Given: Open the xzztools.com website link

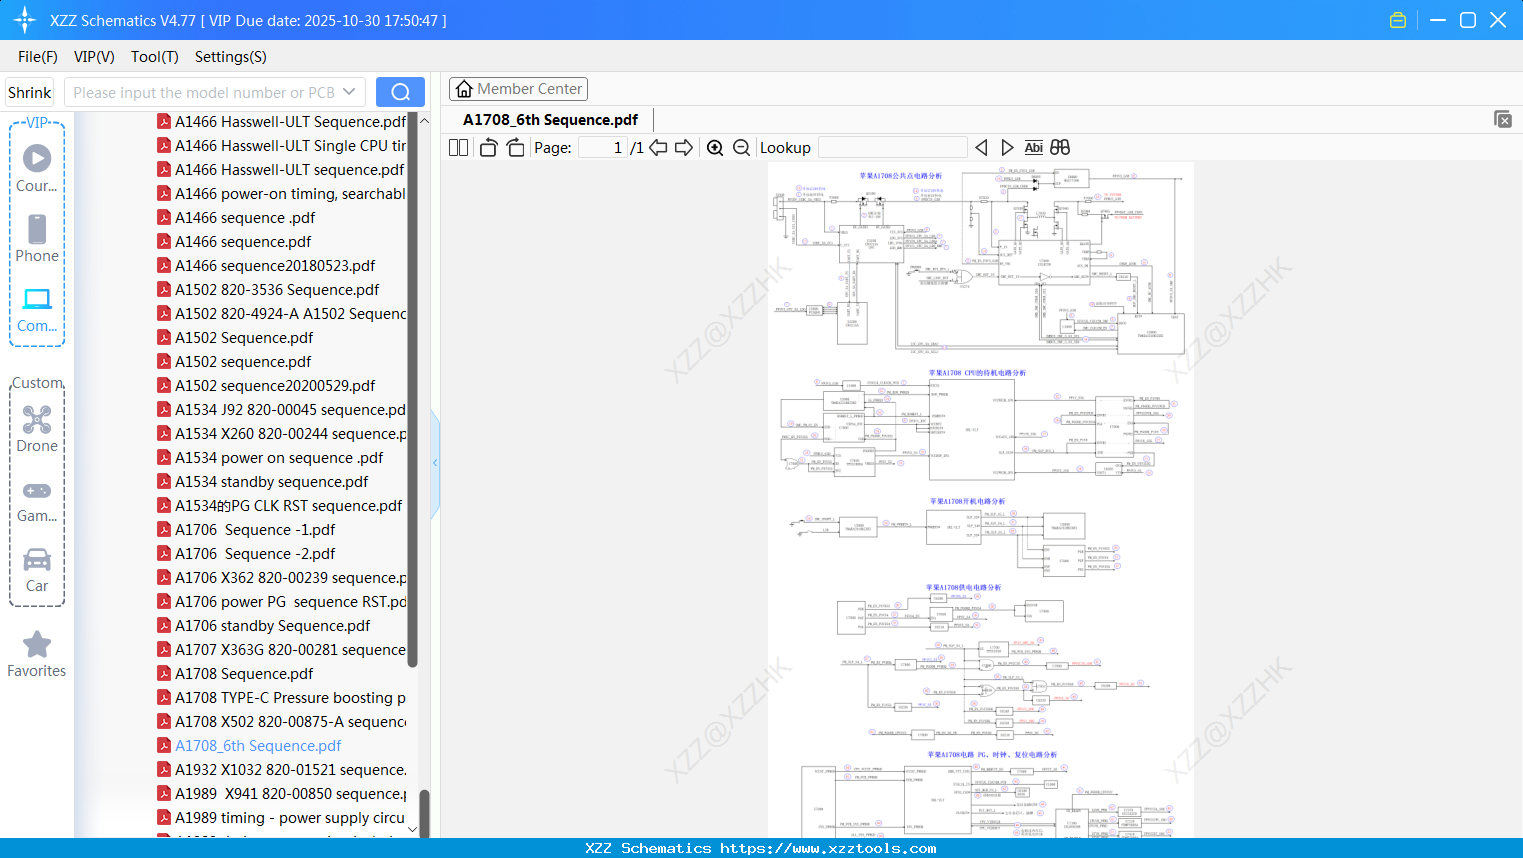Looking at the screenshot, I should (828, 848).
